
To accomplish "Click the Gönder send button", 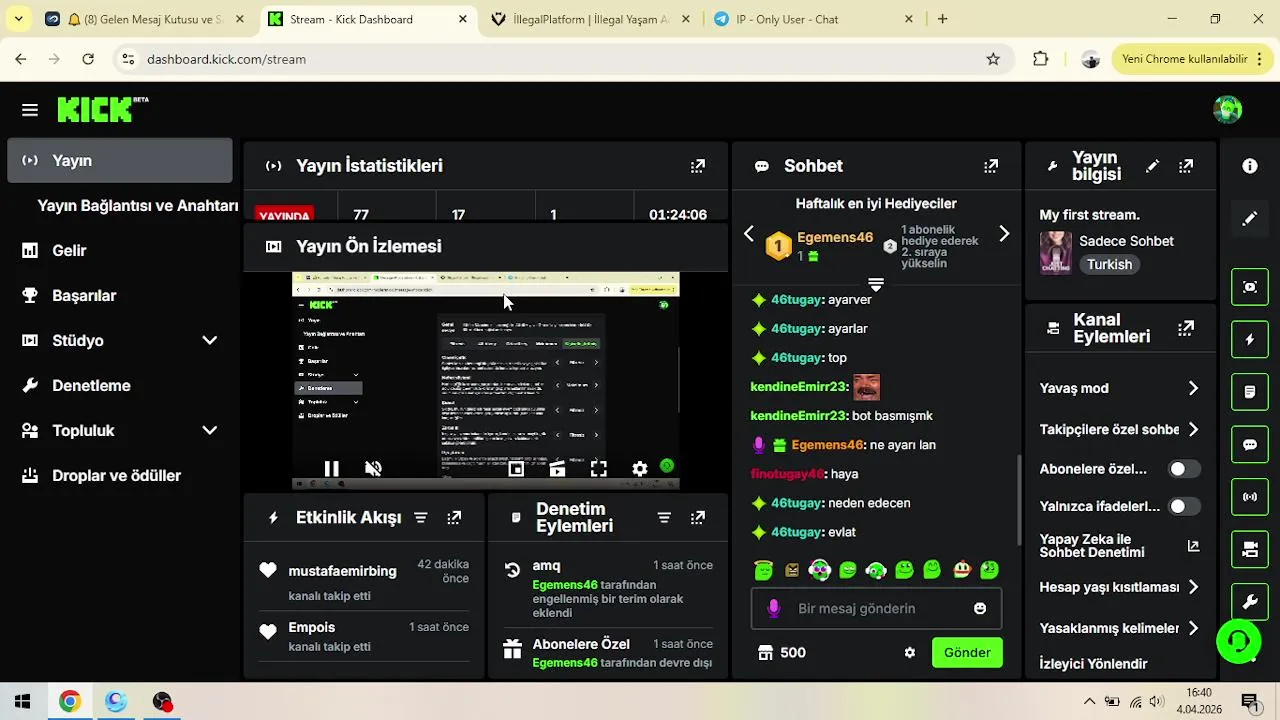I will [x=967, y=652].
